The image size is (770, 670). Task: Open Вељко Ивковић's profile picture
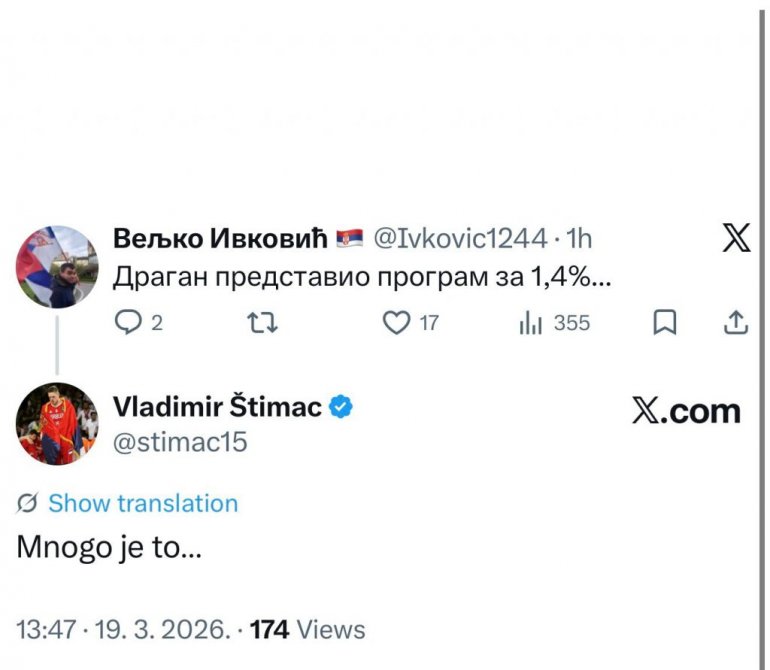[x=57, y=266]
